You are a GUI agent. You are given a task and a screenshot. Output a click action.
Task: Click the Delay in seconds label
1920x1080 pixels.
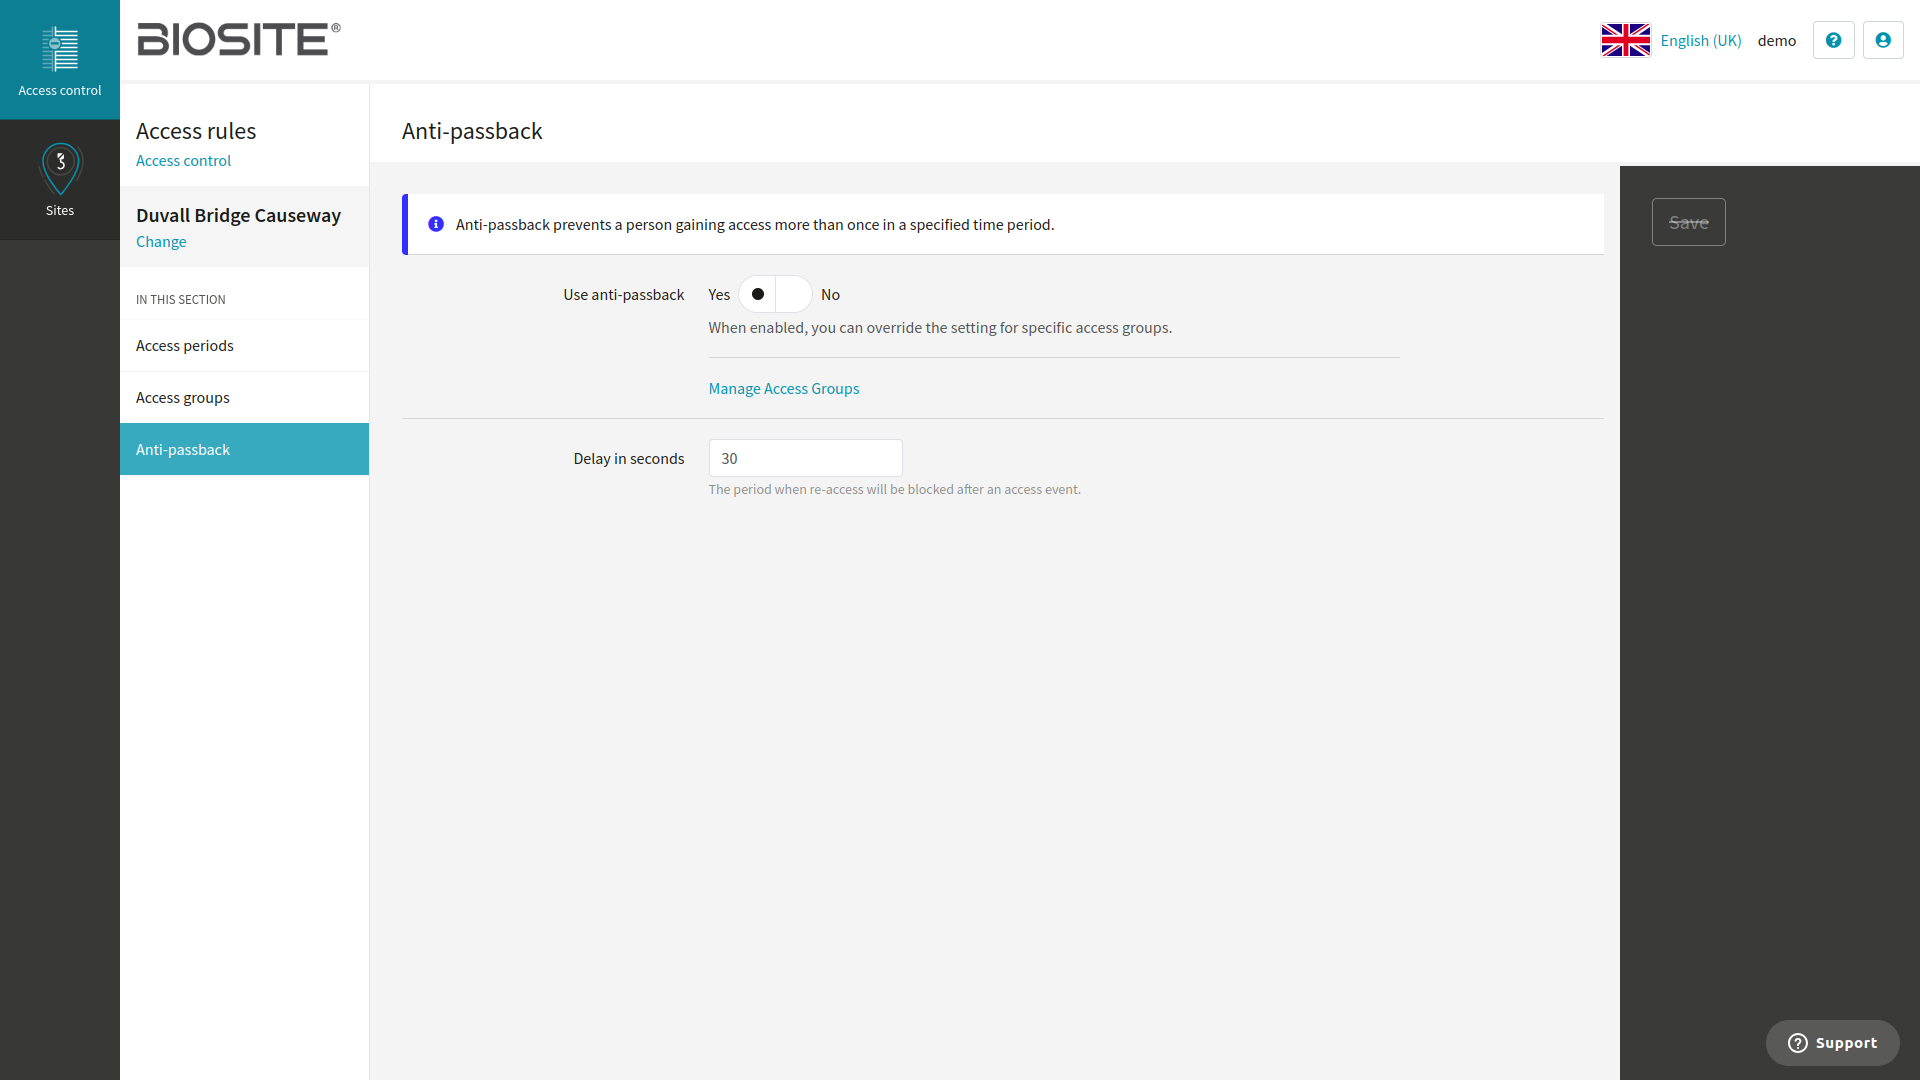pos(629,459)
